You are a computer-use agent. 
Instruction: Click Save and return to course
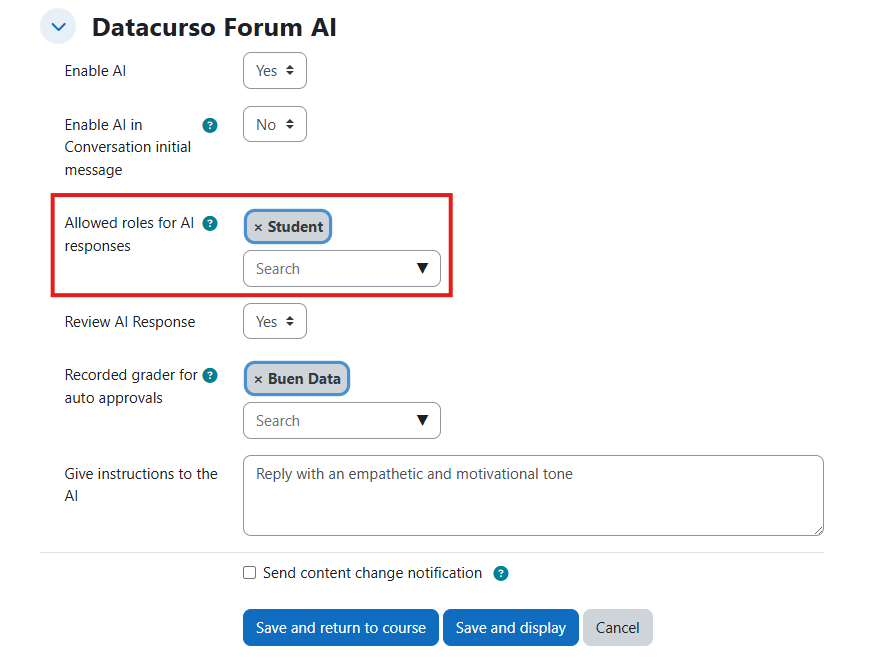340,628
